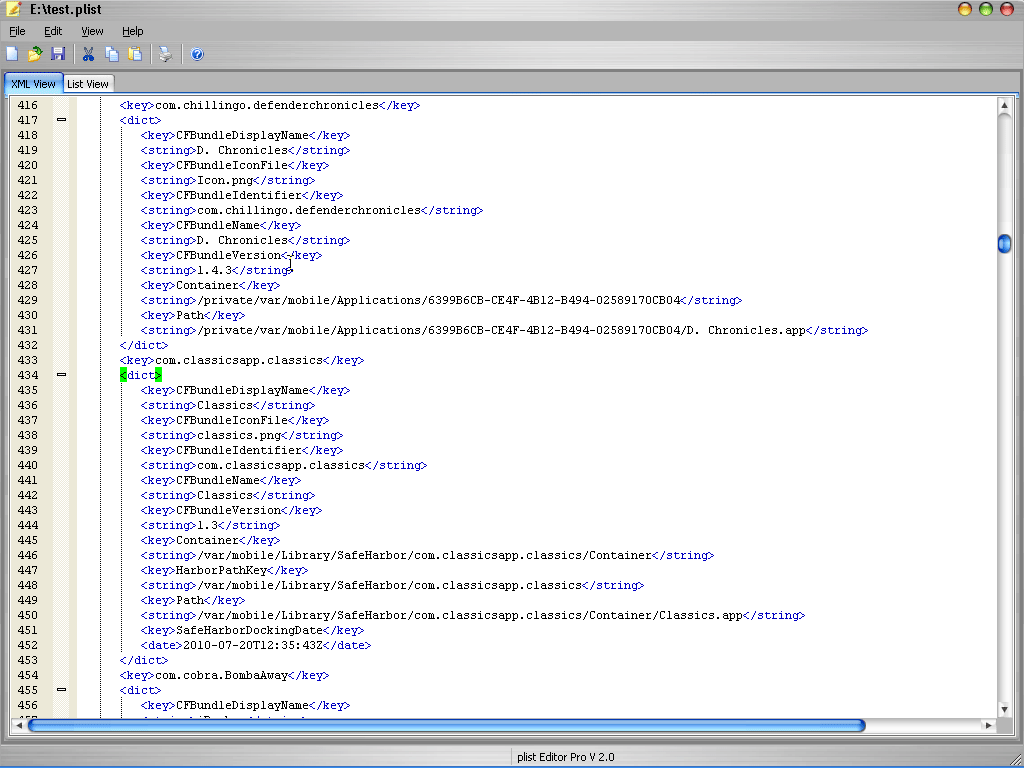Open the Edit menu
1024x768 pixels.
coord(52,31)
